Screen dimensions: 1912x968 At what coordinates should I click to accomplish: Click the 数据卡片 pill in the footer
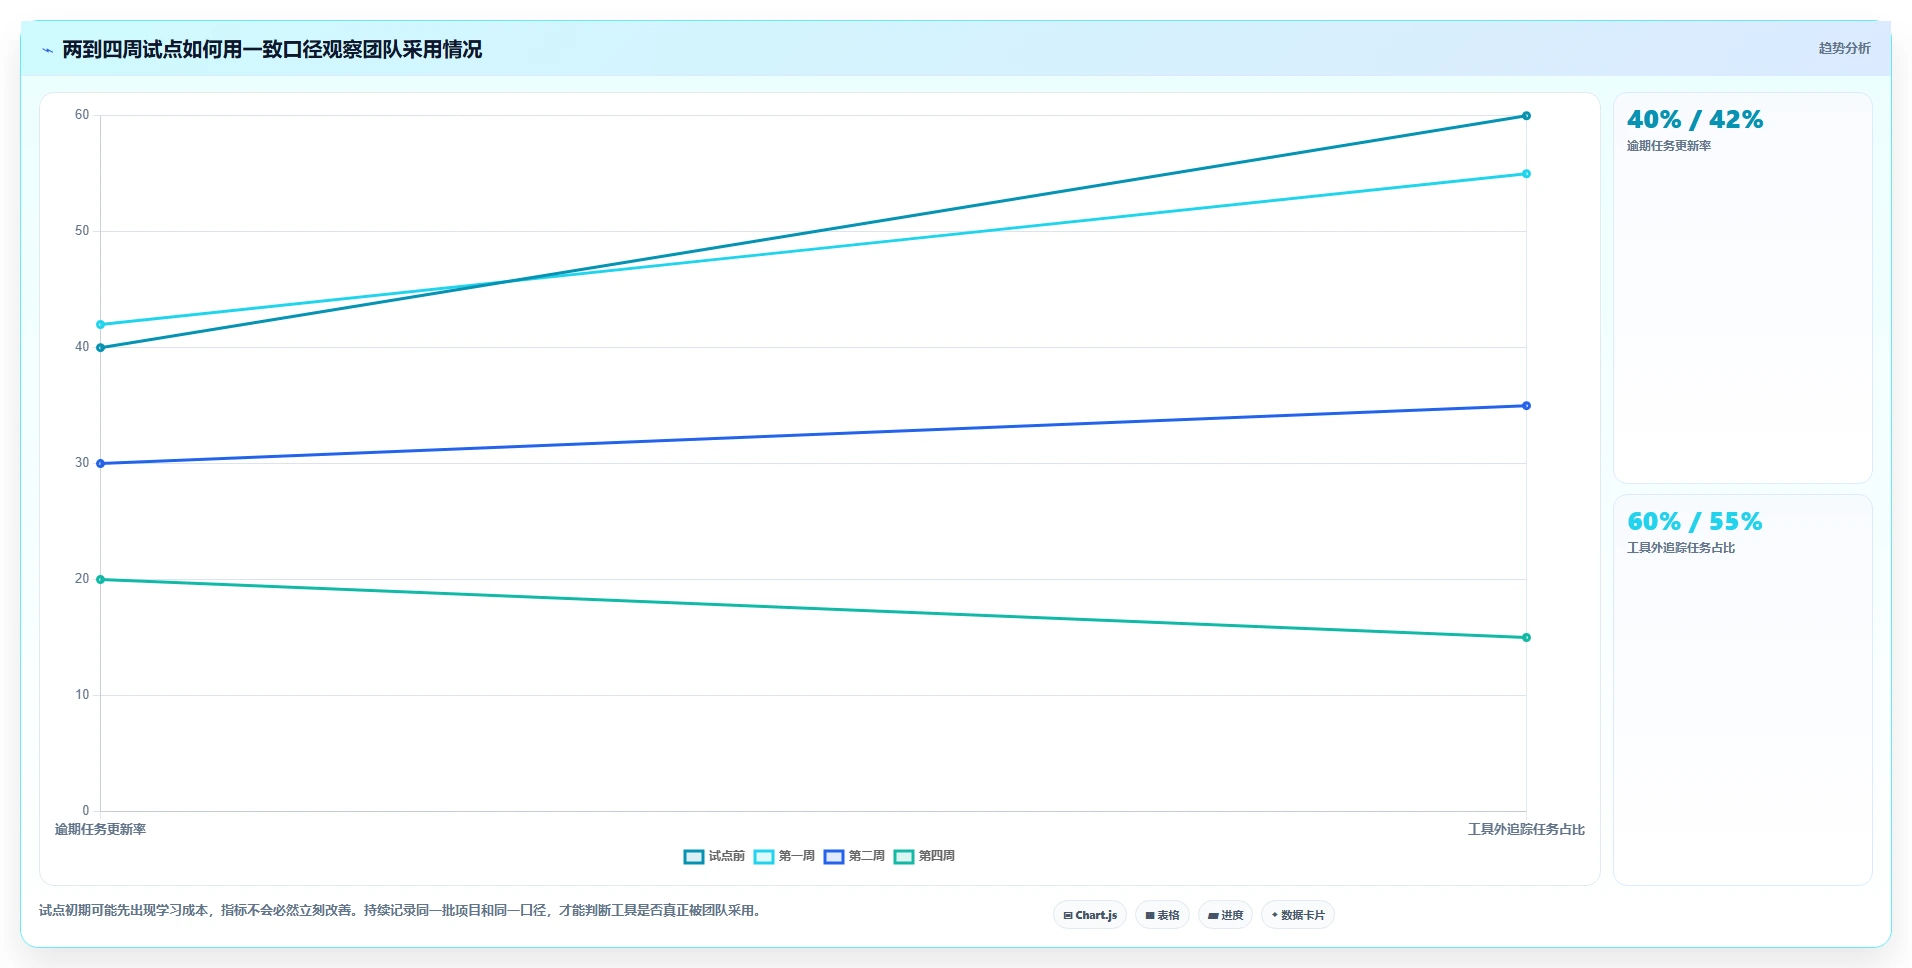click(1297, 915)
